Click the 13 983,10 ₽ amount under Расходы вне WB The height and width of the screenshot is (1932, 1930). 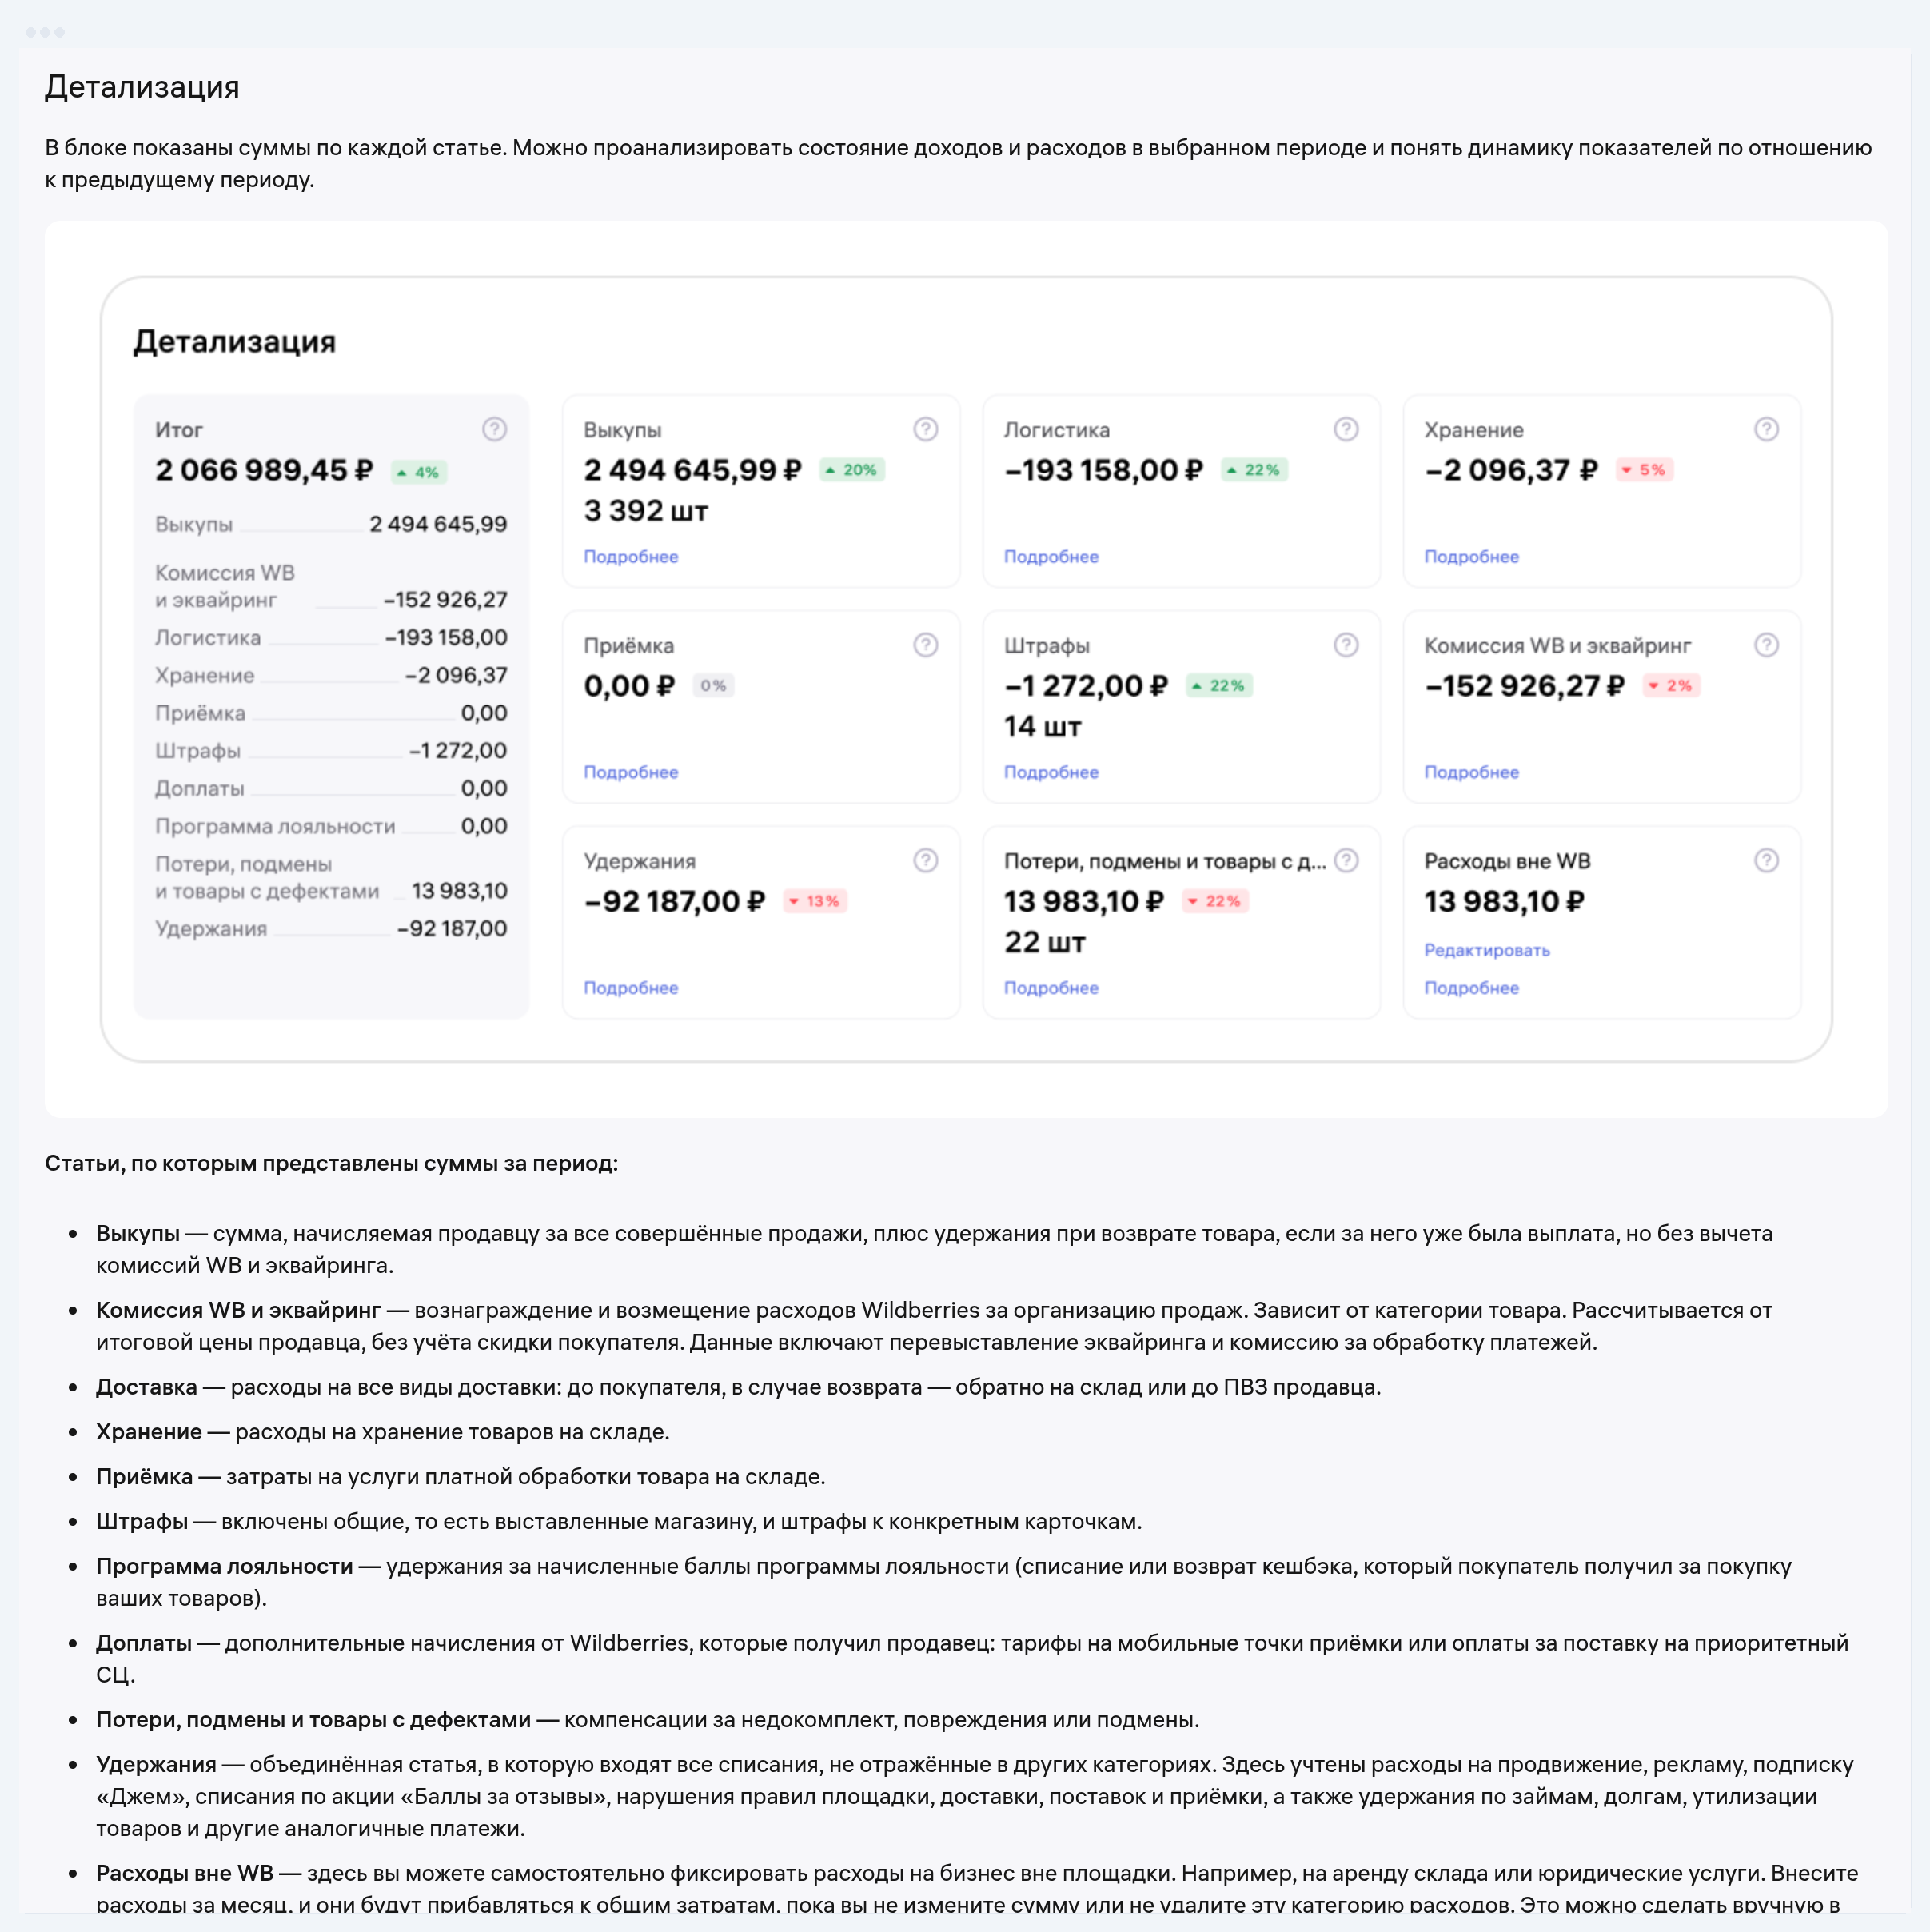pos(1505,901)
